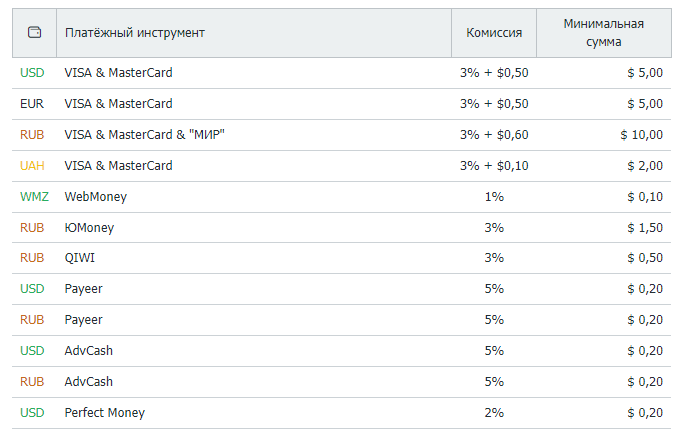Click the wallet icon in table header
Viewport: 691px width, 438px height.
coord(34,33)
